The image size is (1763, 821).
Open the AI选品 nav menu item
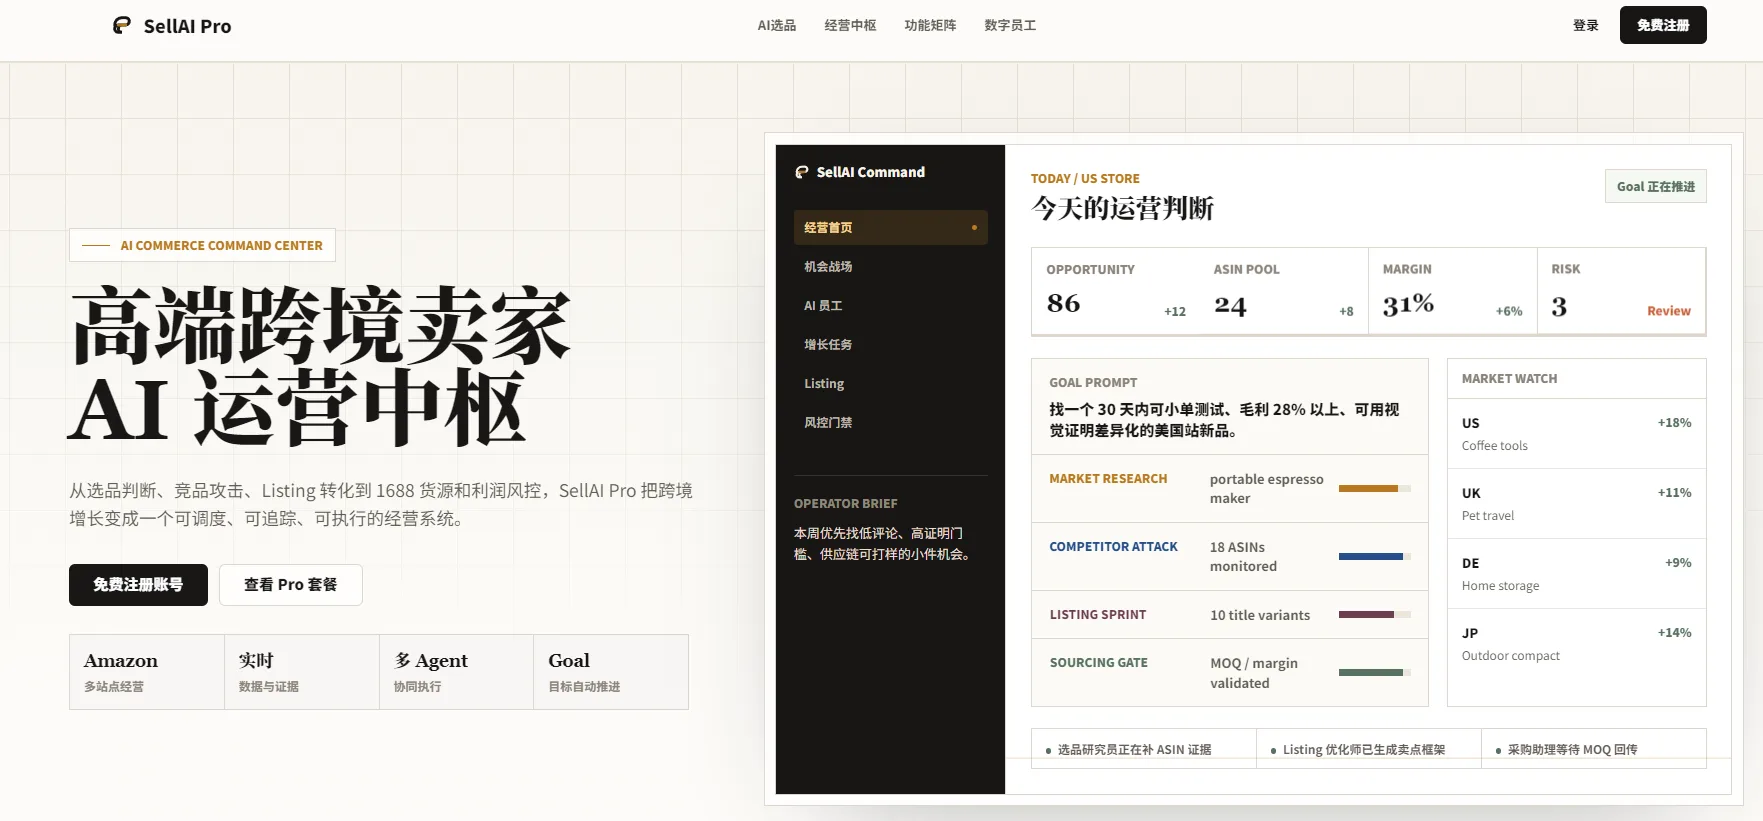pyautogui.click(x=777, y=26)
